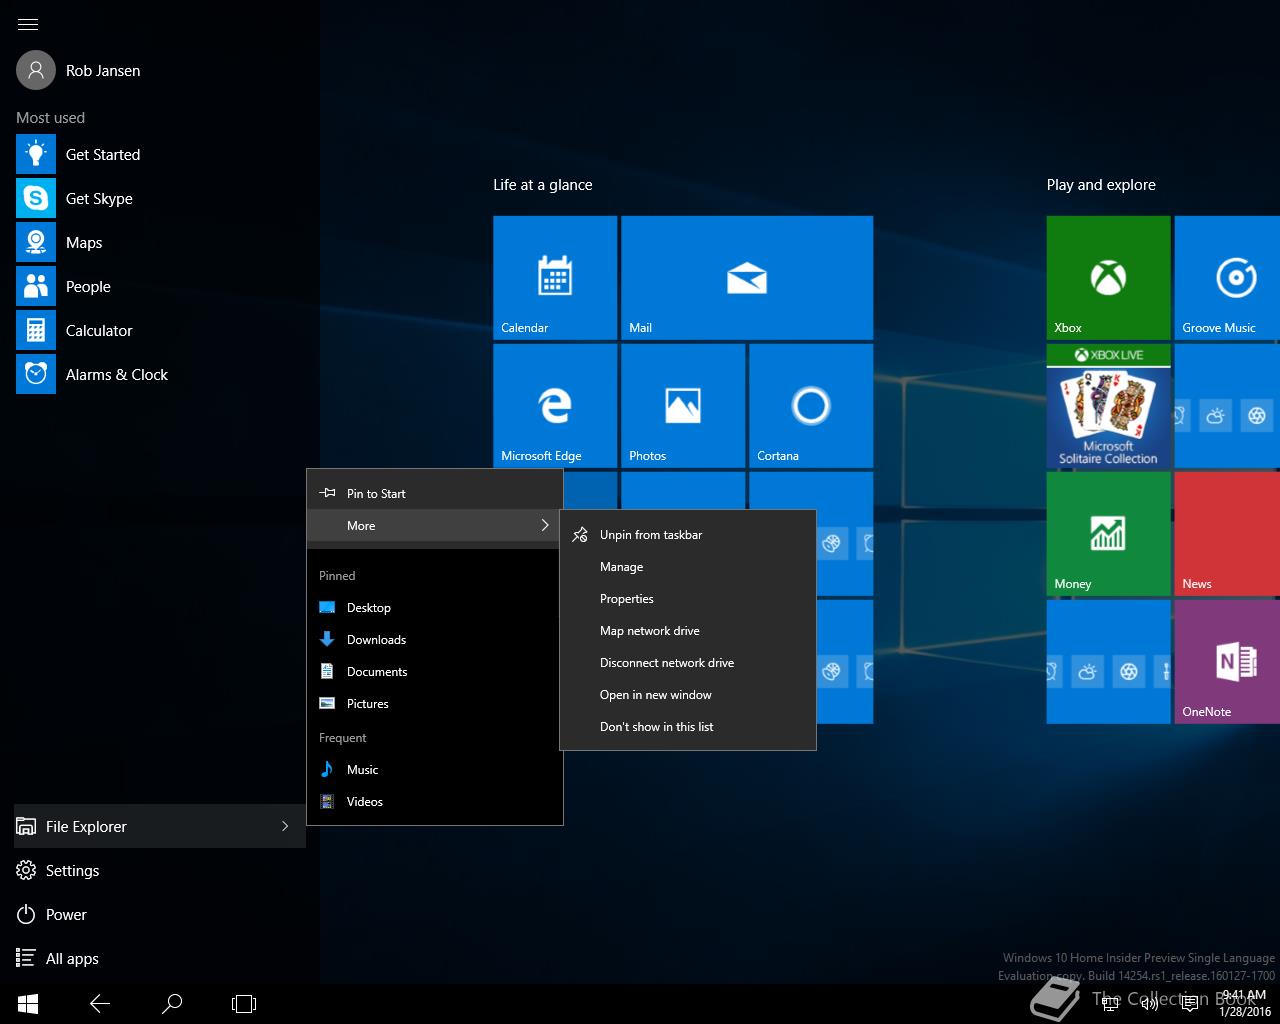Image resolution: width=1280 pixels, height=1024 pixels.
Task: Select Properties in the submenu
Action: [x=688, y=599]
